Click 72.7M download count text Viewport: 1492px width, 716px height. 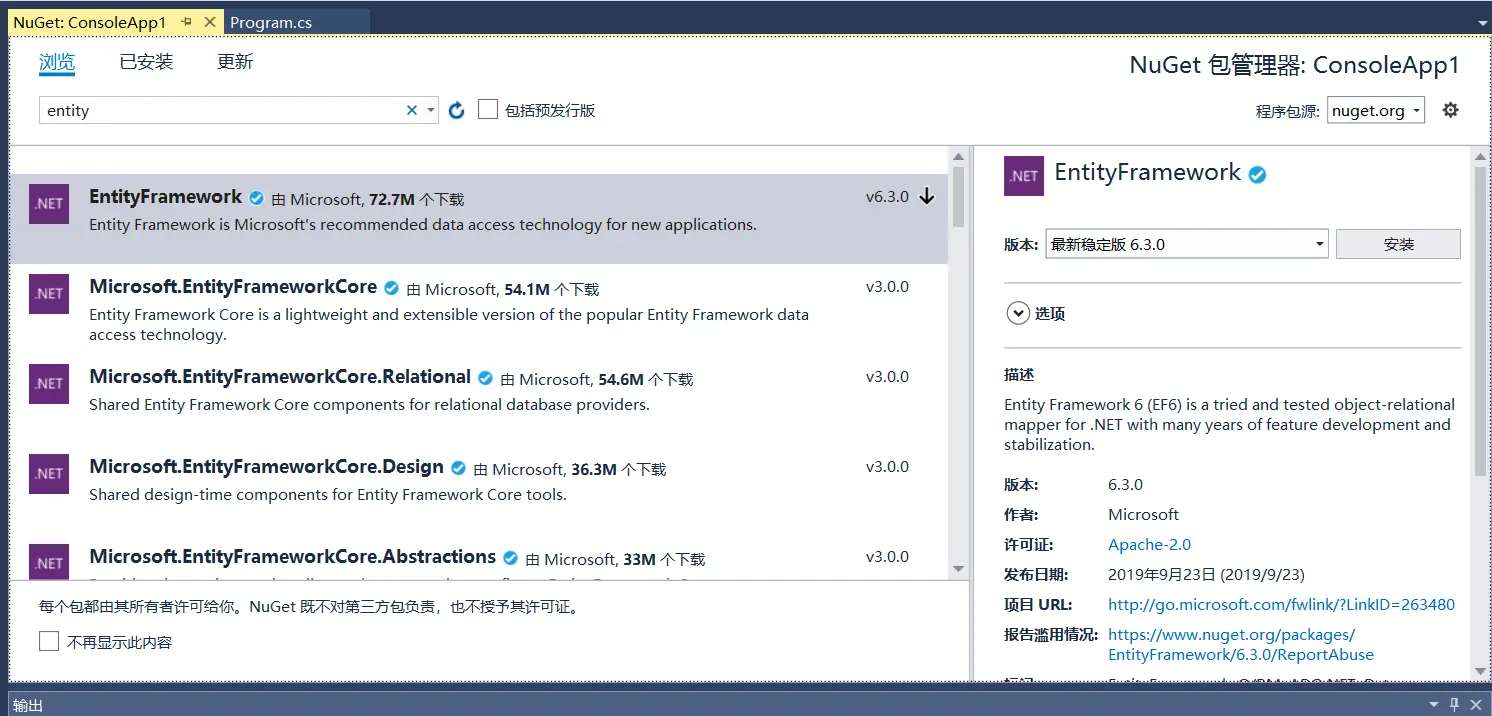point(392,200)
